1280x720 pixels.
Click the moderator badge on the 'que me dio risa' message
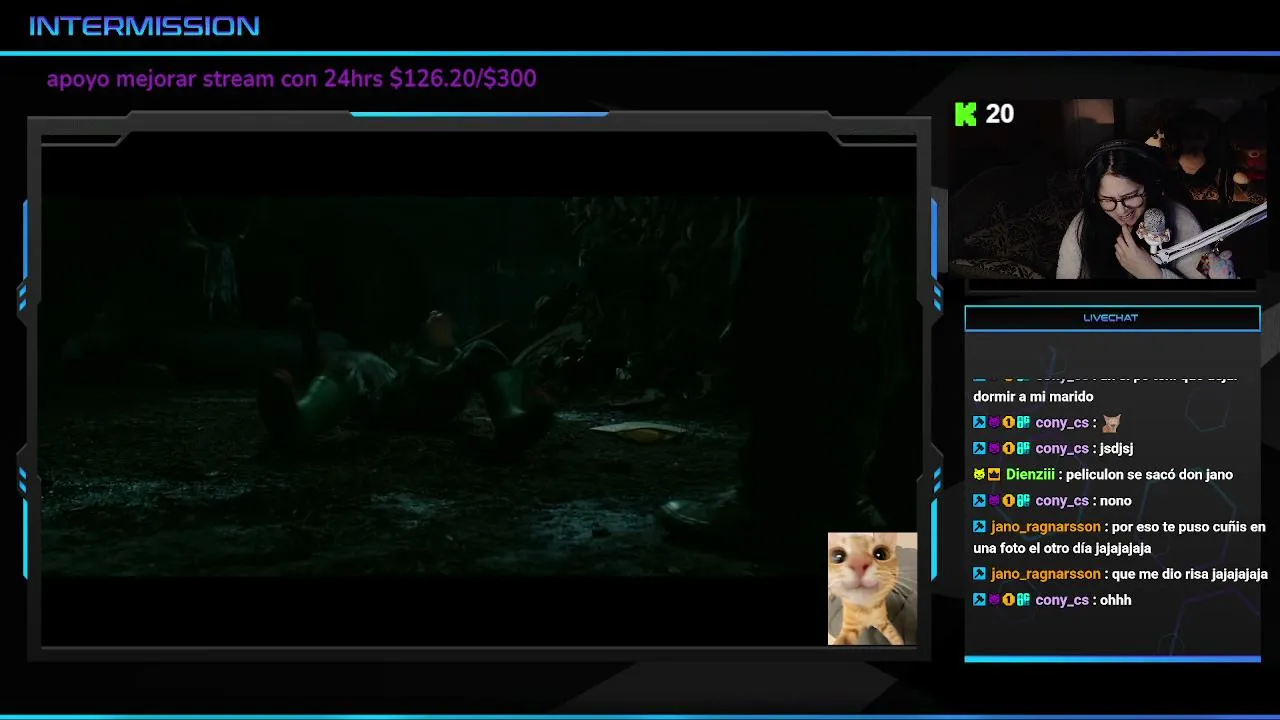coord(979,574)
